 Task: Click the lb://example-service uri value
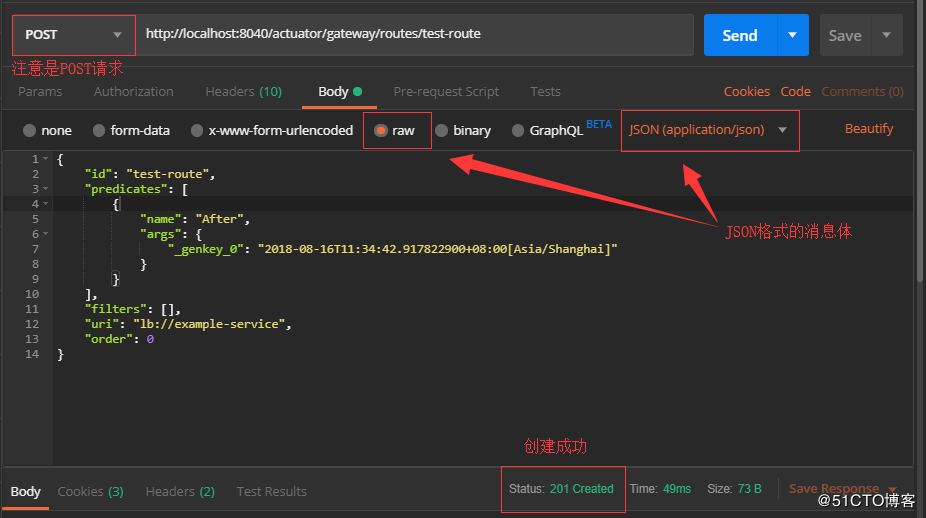209,324
